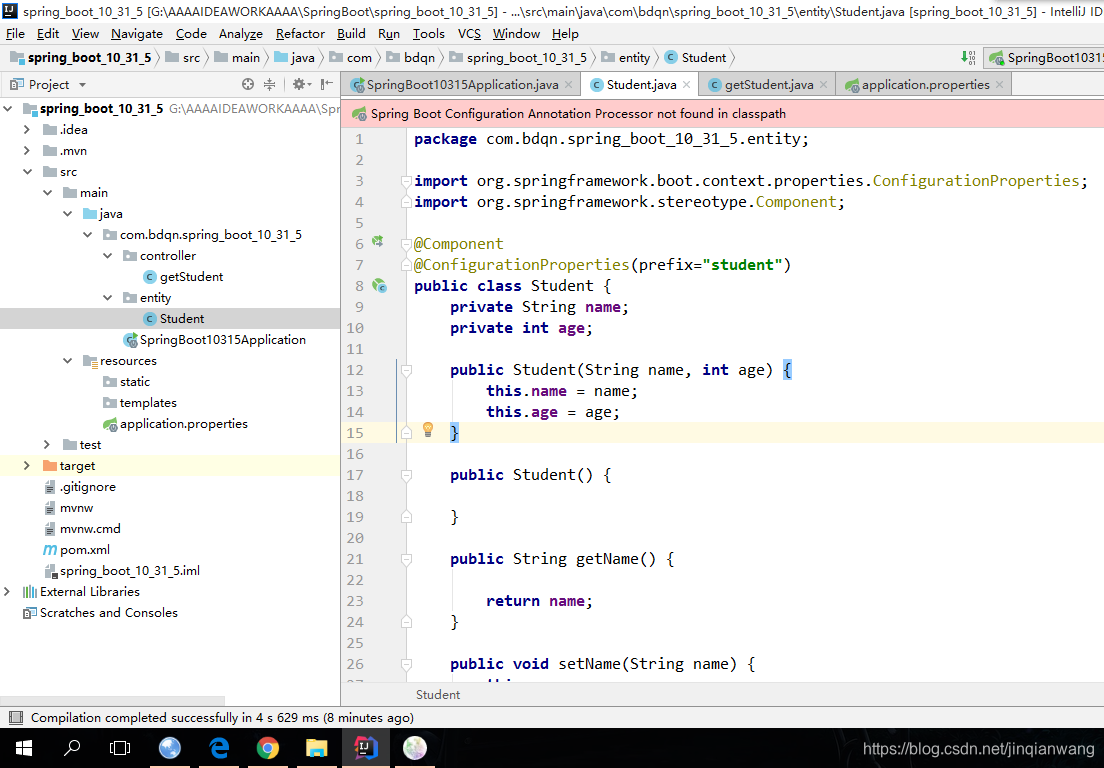1104x768 pixels.
Task: Click the Project panel horizontal scrollbar
Action: coord(113,700)
